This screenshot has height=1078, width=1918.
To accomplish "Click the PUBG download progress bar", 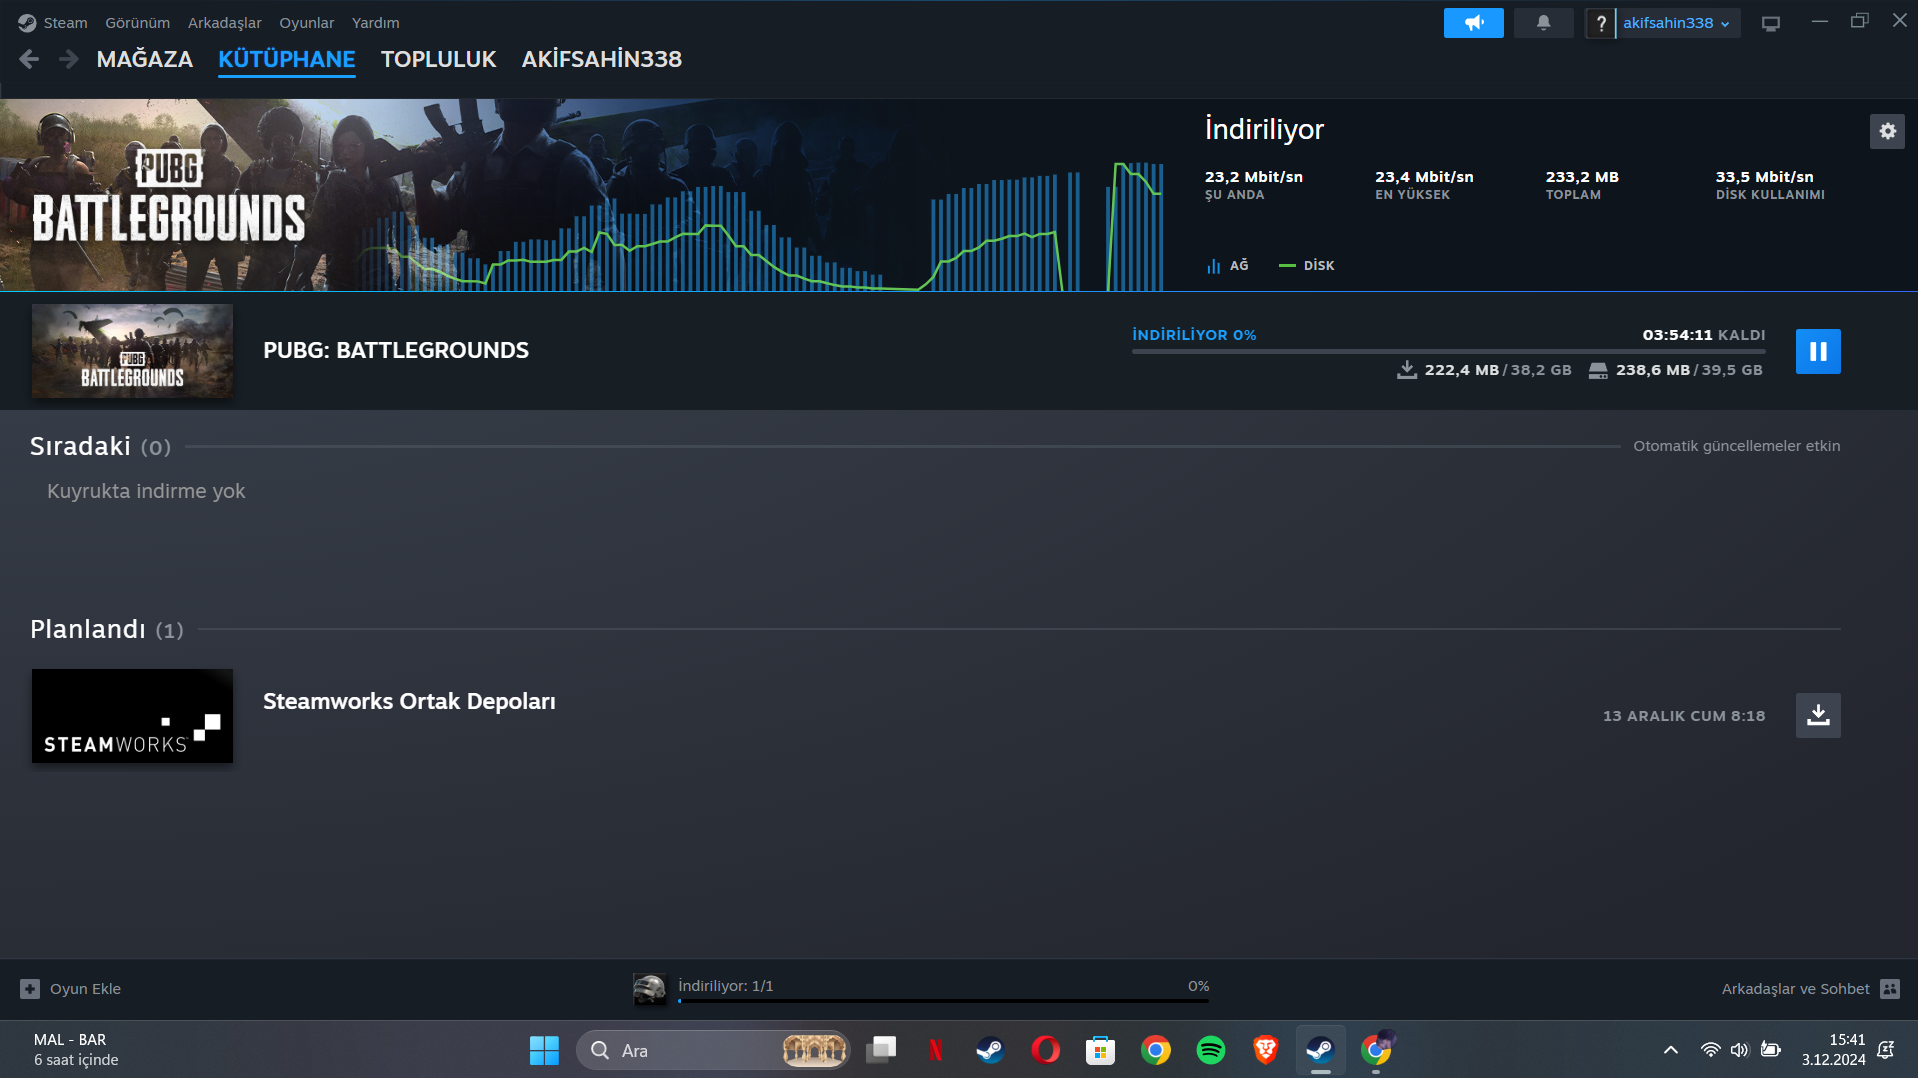I will (1448, 352).
